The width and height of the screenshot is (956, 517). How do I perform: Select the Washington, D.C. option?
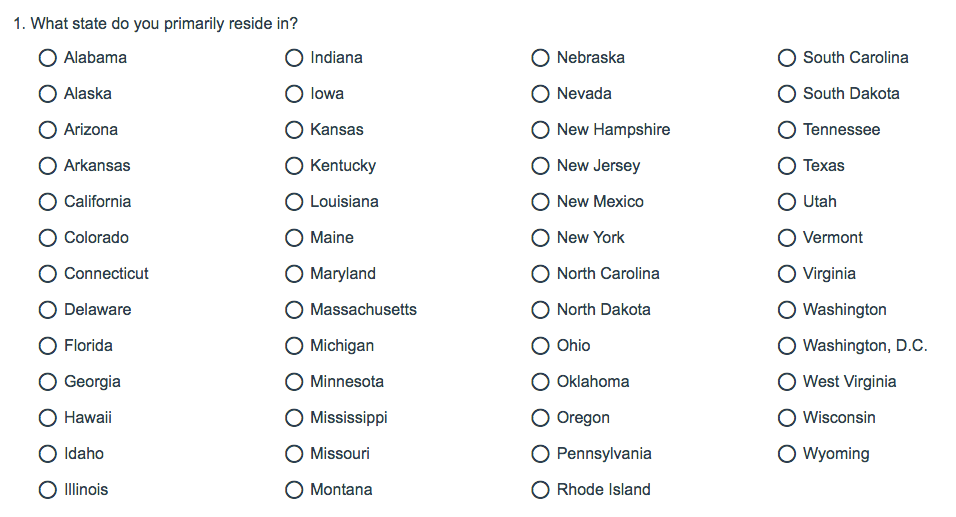(x=787, y=346)
